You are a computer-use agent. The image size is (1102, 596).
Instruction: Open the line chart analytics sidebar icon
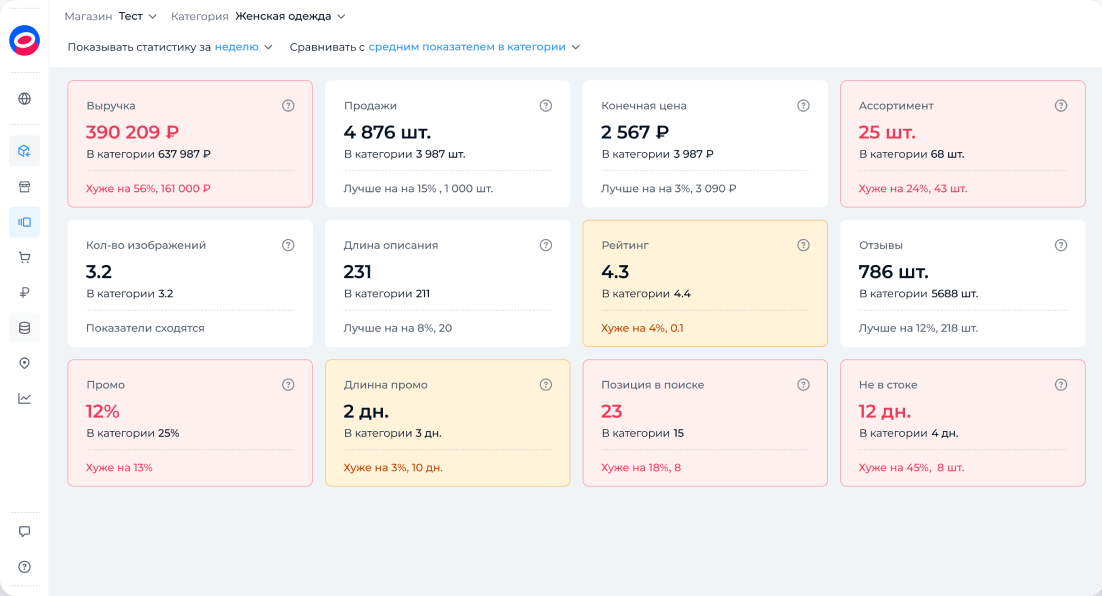[x=24, y=398]
